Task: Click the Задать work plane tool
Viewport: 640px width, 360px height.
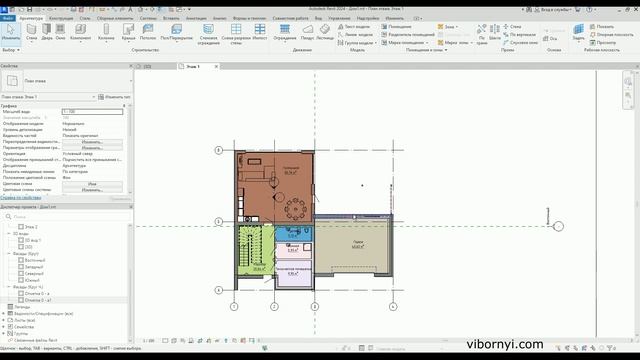Action: tap(578, 32)
